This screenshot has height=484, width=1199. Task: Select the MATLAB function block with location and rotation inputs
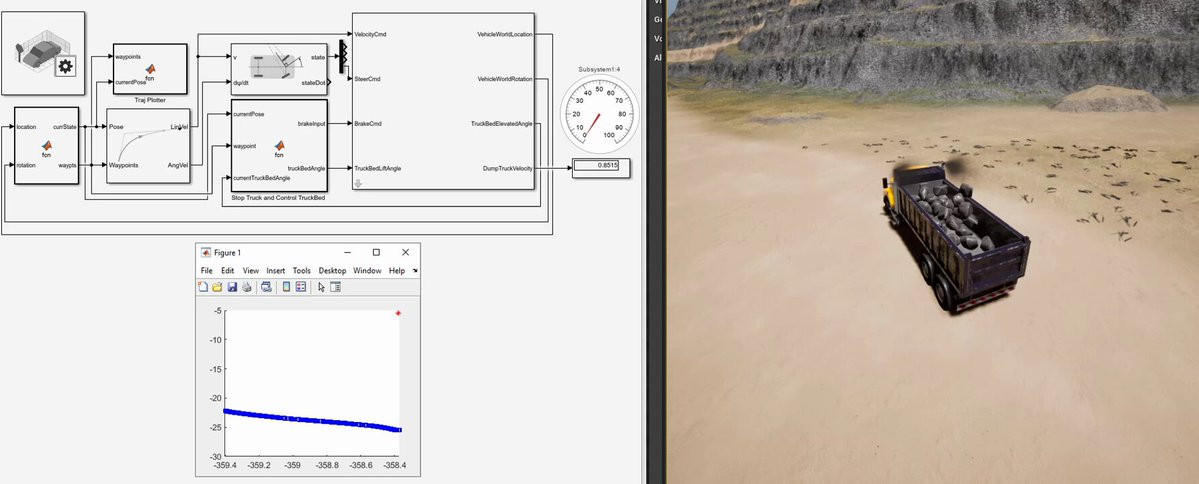[x=47, y=145]
